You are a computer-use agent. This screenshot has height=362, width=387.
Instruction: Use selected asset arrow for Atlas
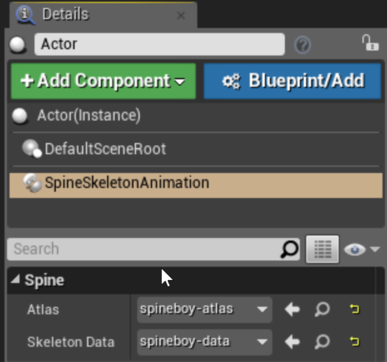coord(292,309)
